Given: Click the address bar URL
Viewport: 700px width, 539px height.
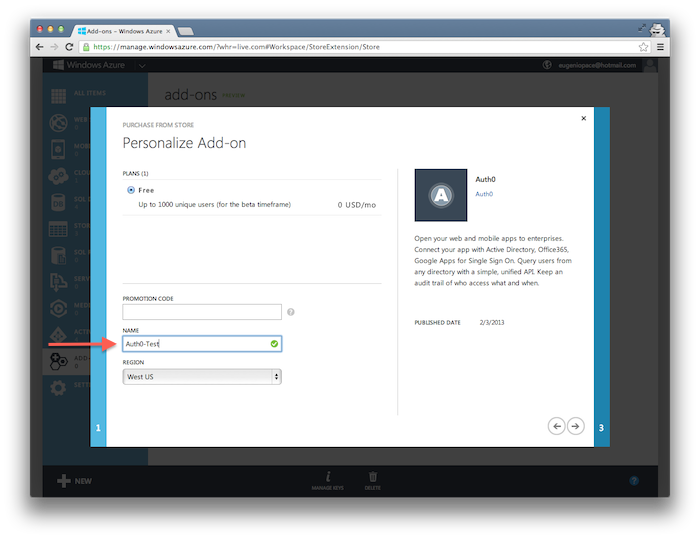Looking at the screenshot, I should 237,47.
